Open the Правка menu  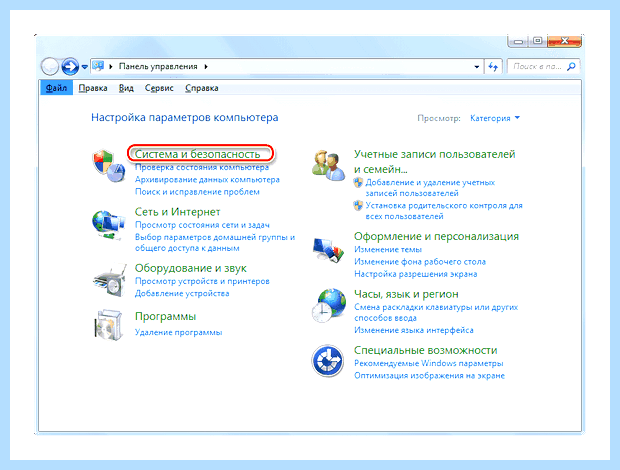click(x=93, y=88)
